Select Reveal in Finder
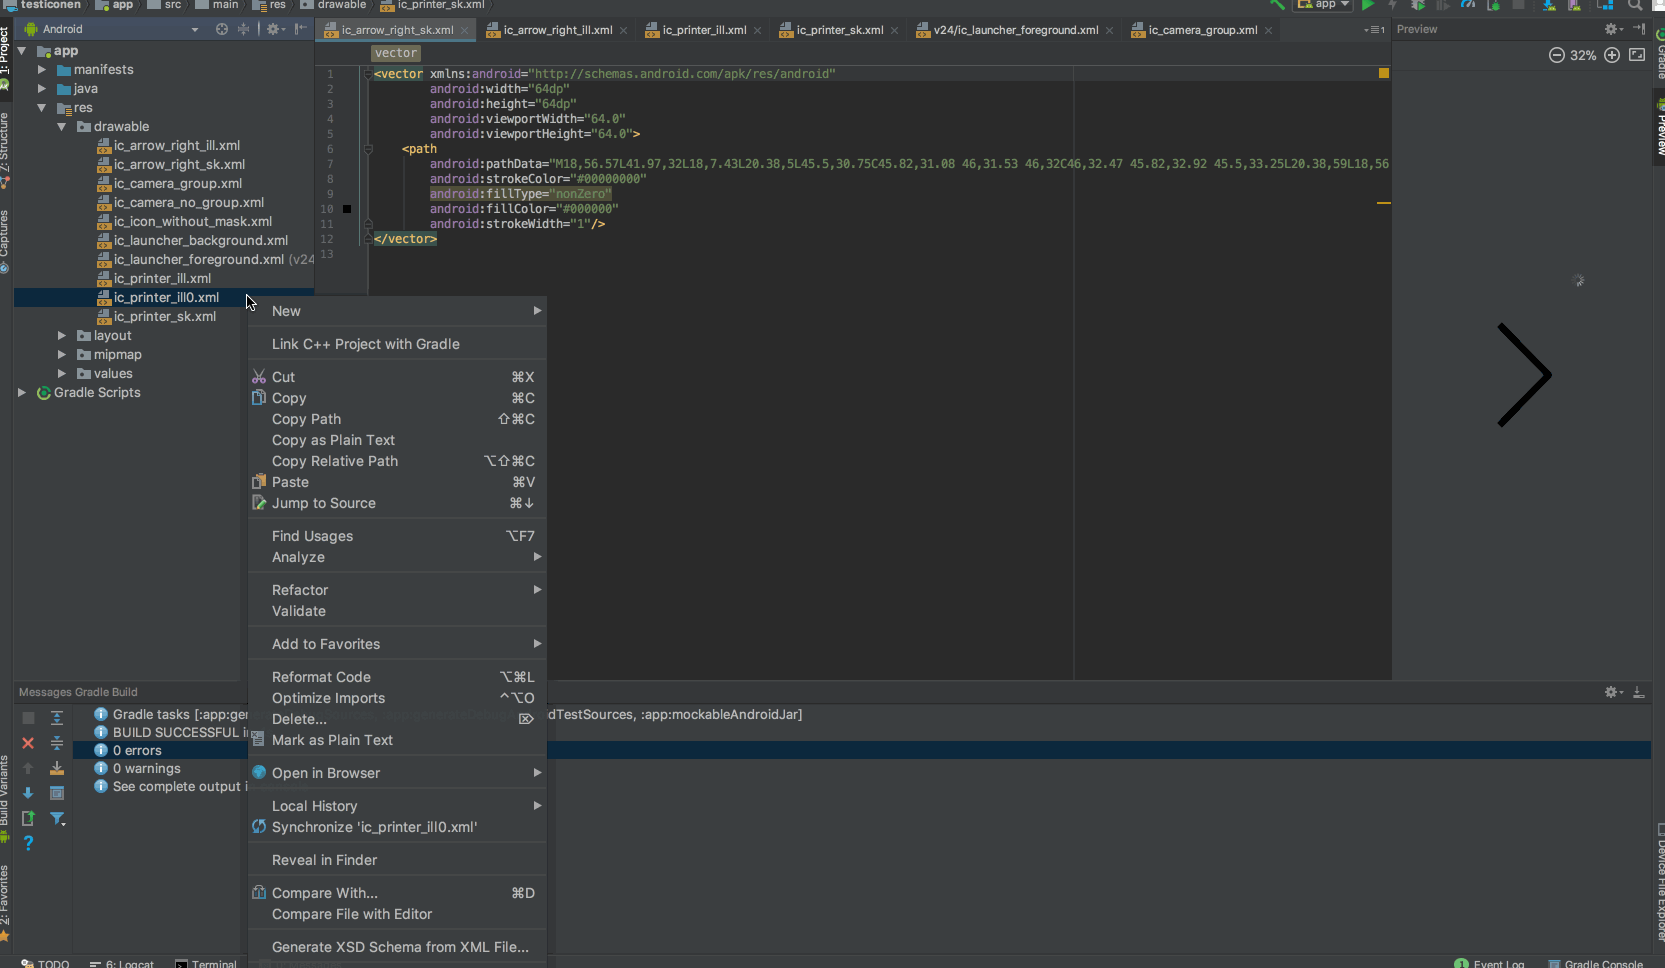This screenshot has height=968, width=1665. [x=397, y=860]
